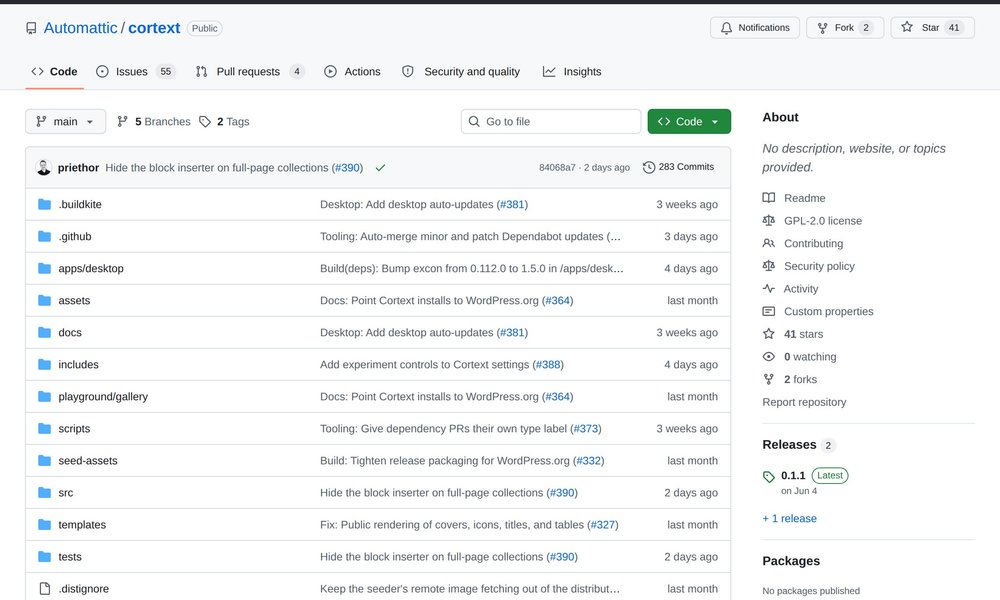Screen dimensions: 1000x600
Task: Open the #332 pull request link
Action: click(589, 460)
